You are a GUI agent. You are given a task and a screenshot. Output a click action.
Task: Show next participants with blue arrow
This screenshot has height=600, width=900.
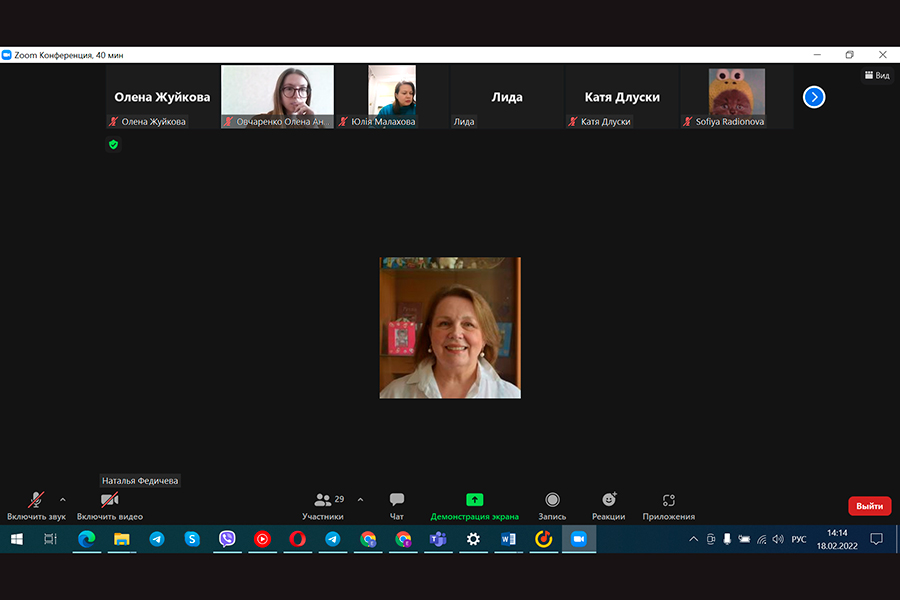(814, 97)
